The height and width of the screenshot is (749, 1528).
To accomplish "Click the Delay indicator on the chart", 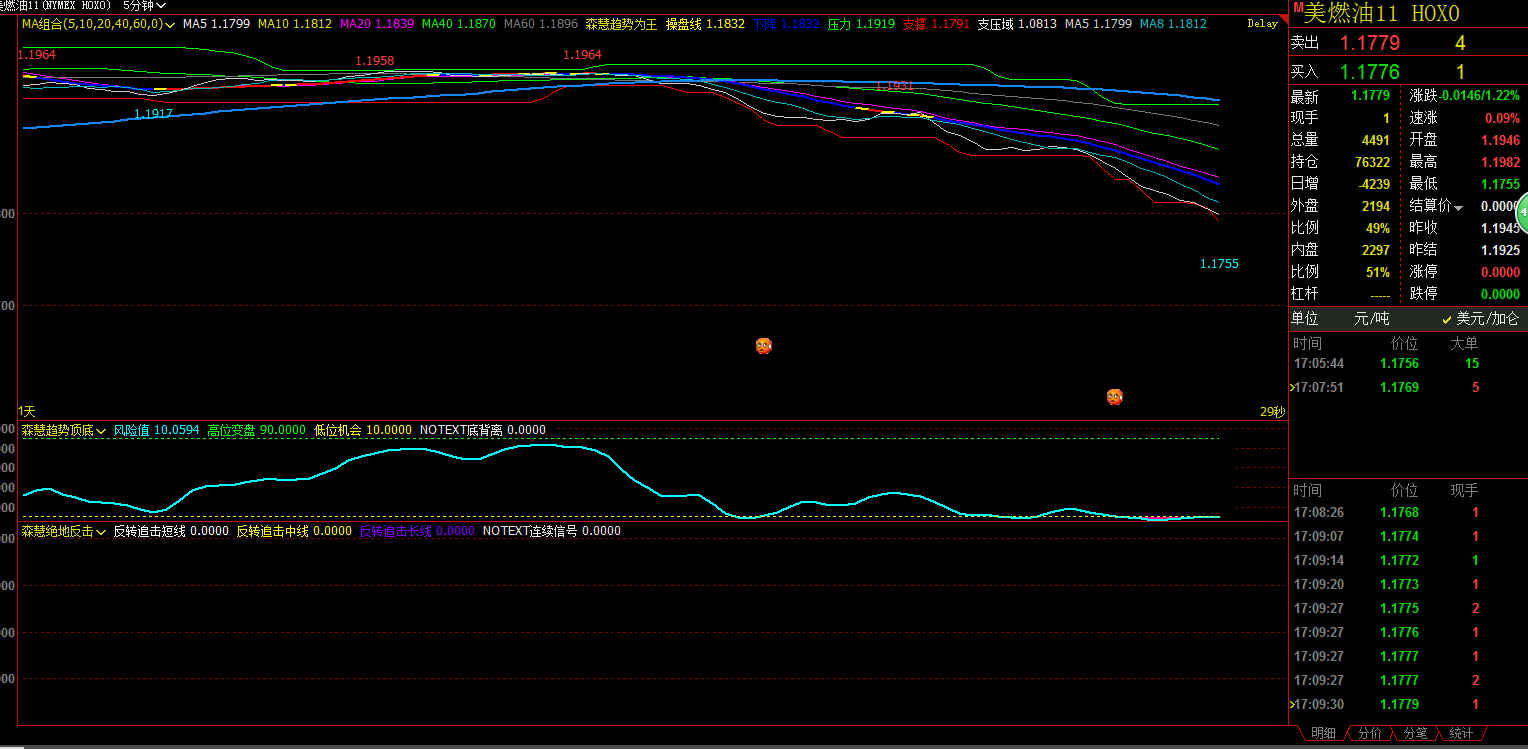I will (x=1262, y=24).
